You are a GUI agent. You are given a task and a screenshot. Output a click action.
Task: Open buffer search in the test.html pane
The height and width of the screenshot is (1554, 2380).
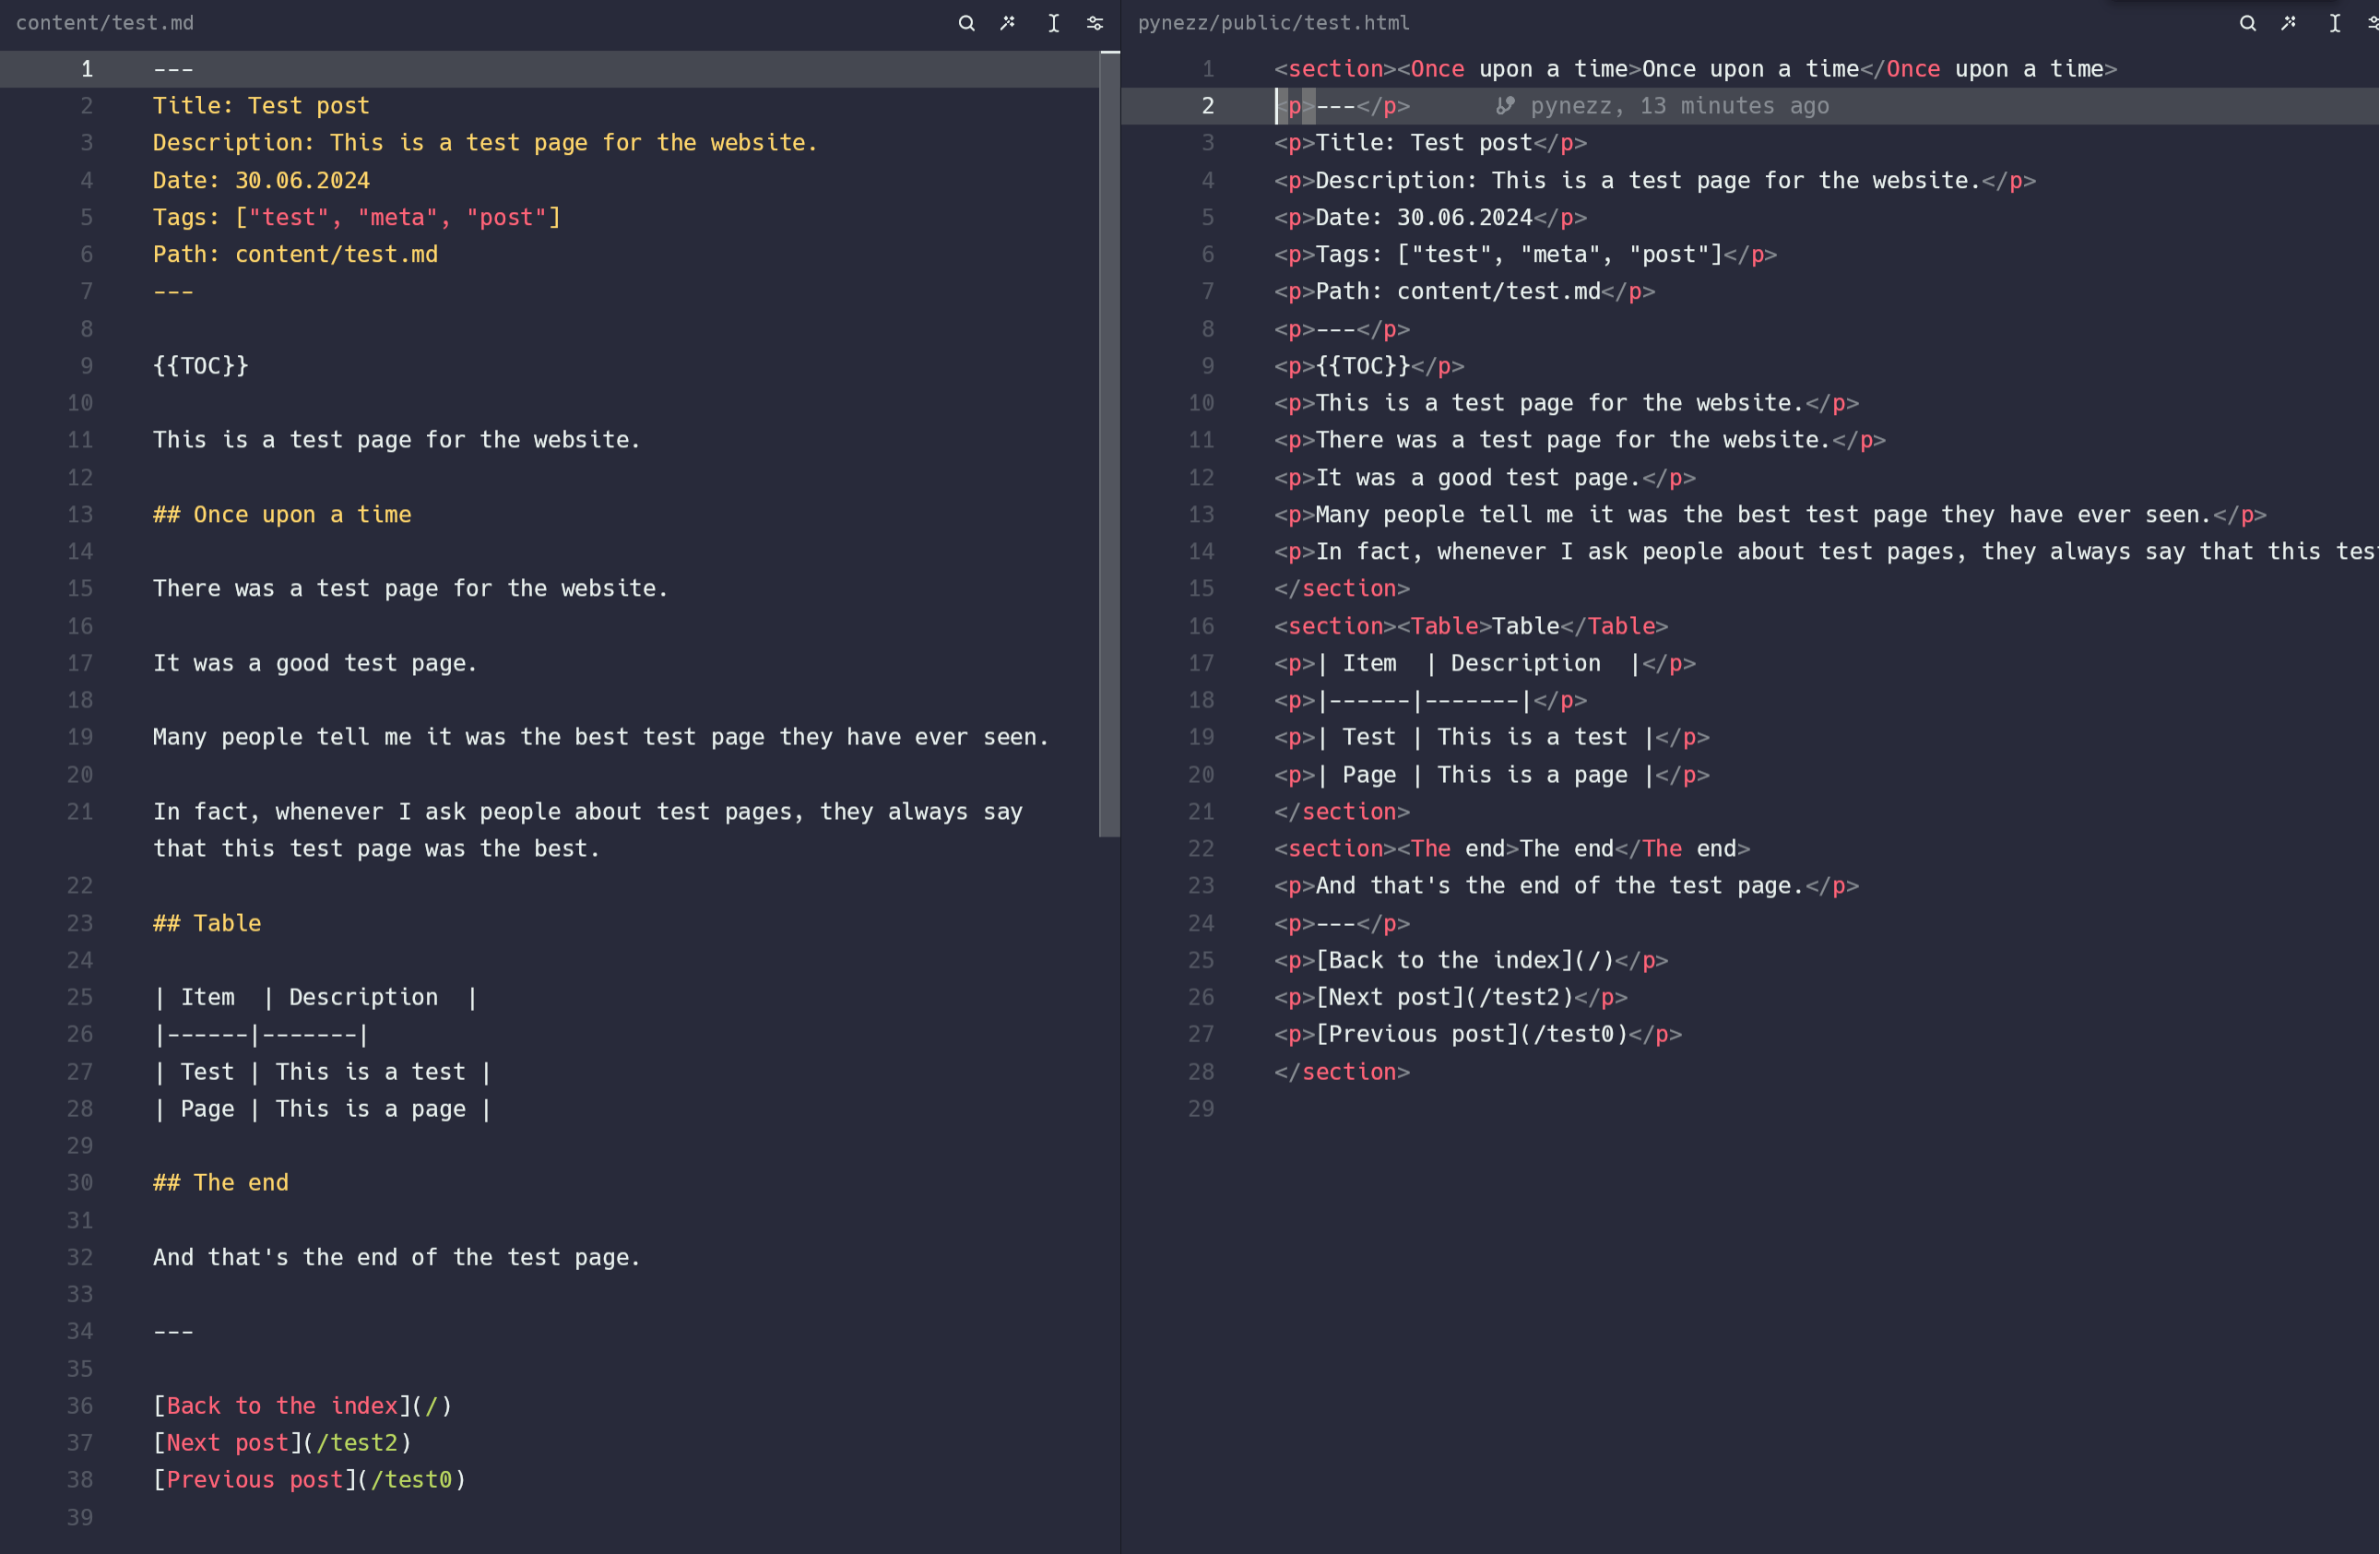pos(2247,23)
